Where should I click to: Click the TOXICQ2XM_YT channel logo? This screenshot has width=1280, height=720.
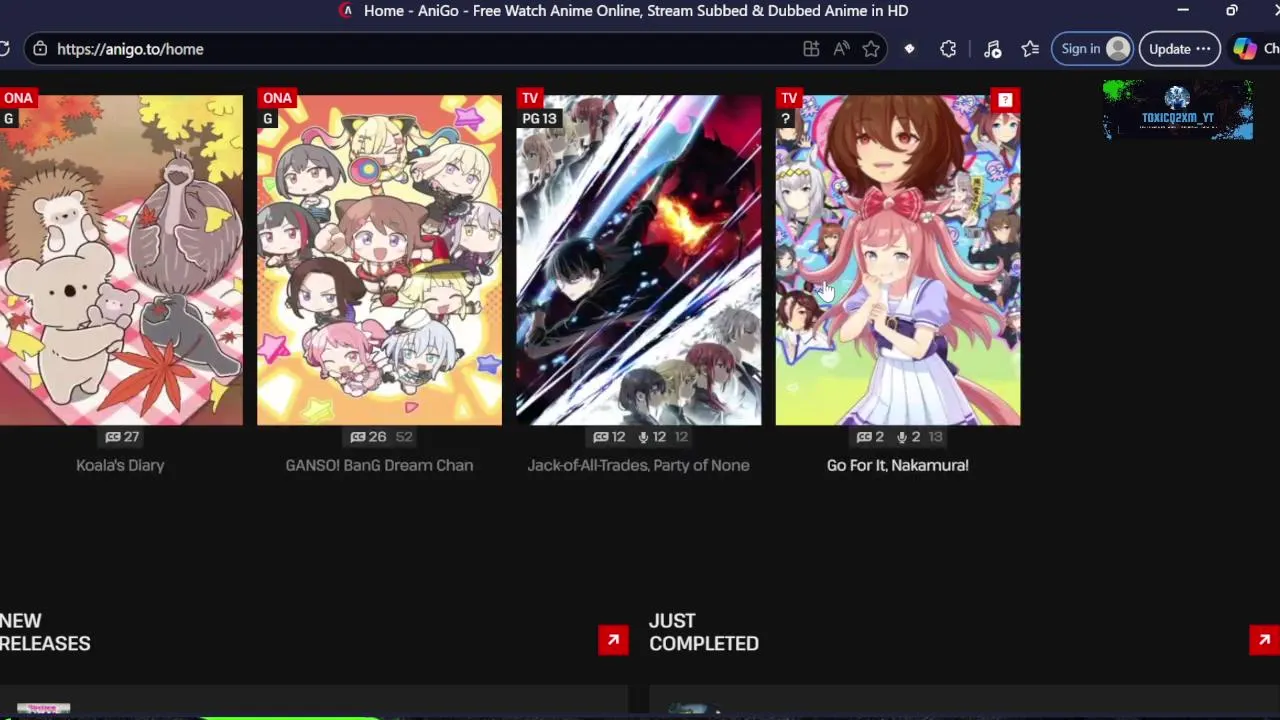(1178, 110)
